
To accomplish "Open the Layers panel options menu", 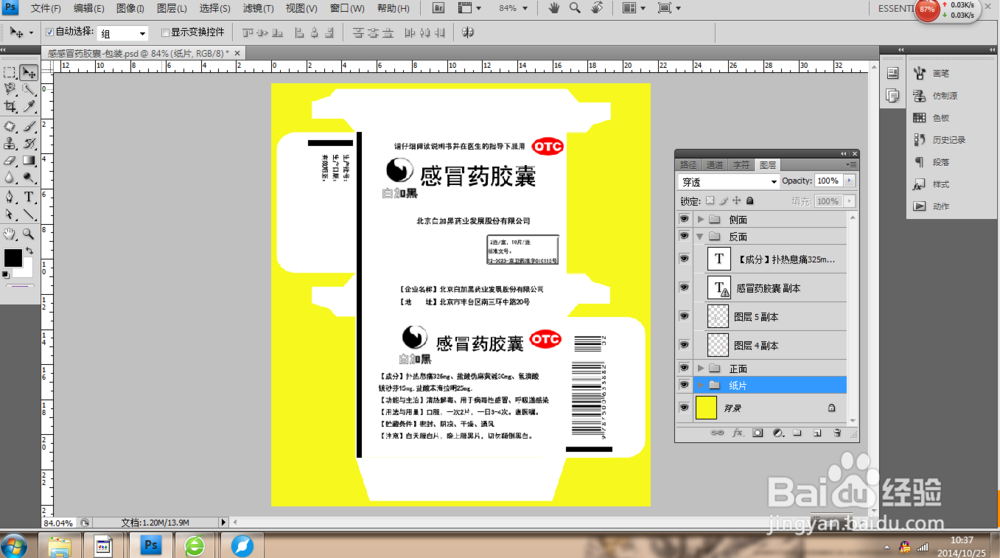I will pyautogui.click(x=850, y=165).
